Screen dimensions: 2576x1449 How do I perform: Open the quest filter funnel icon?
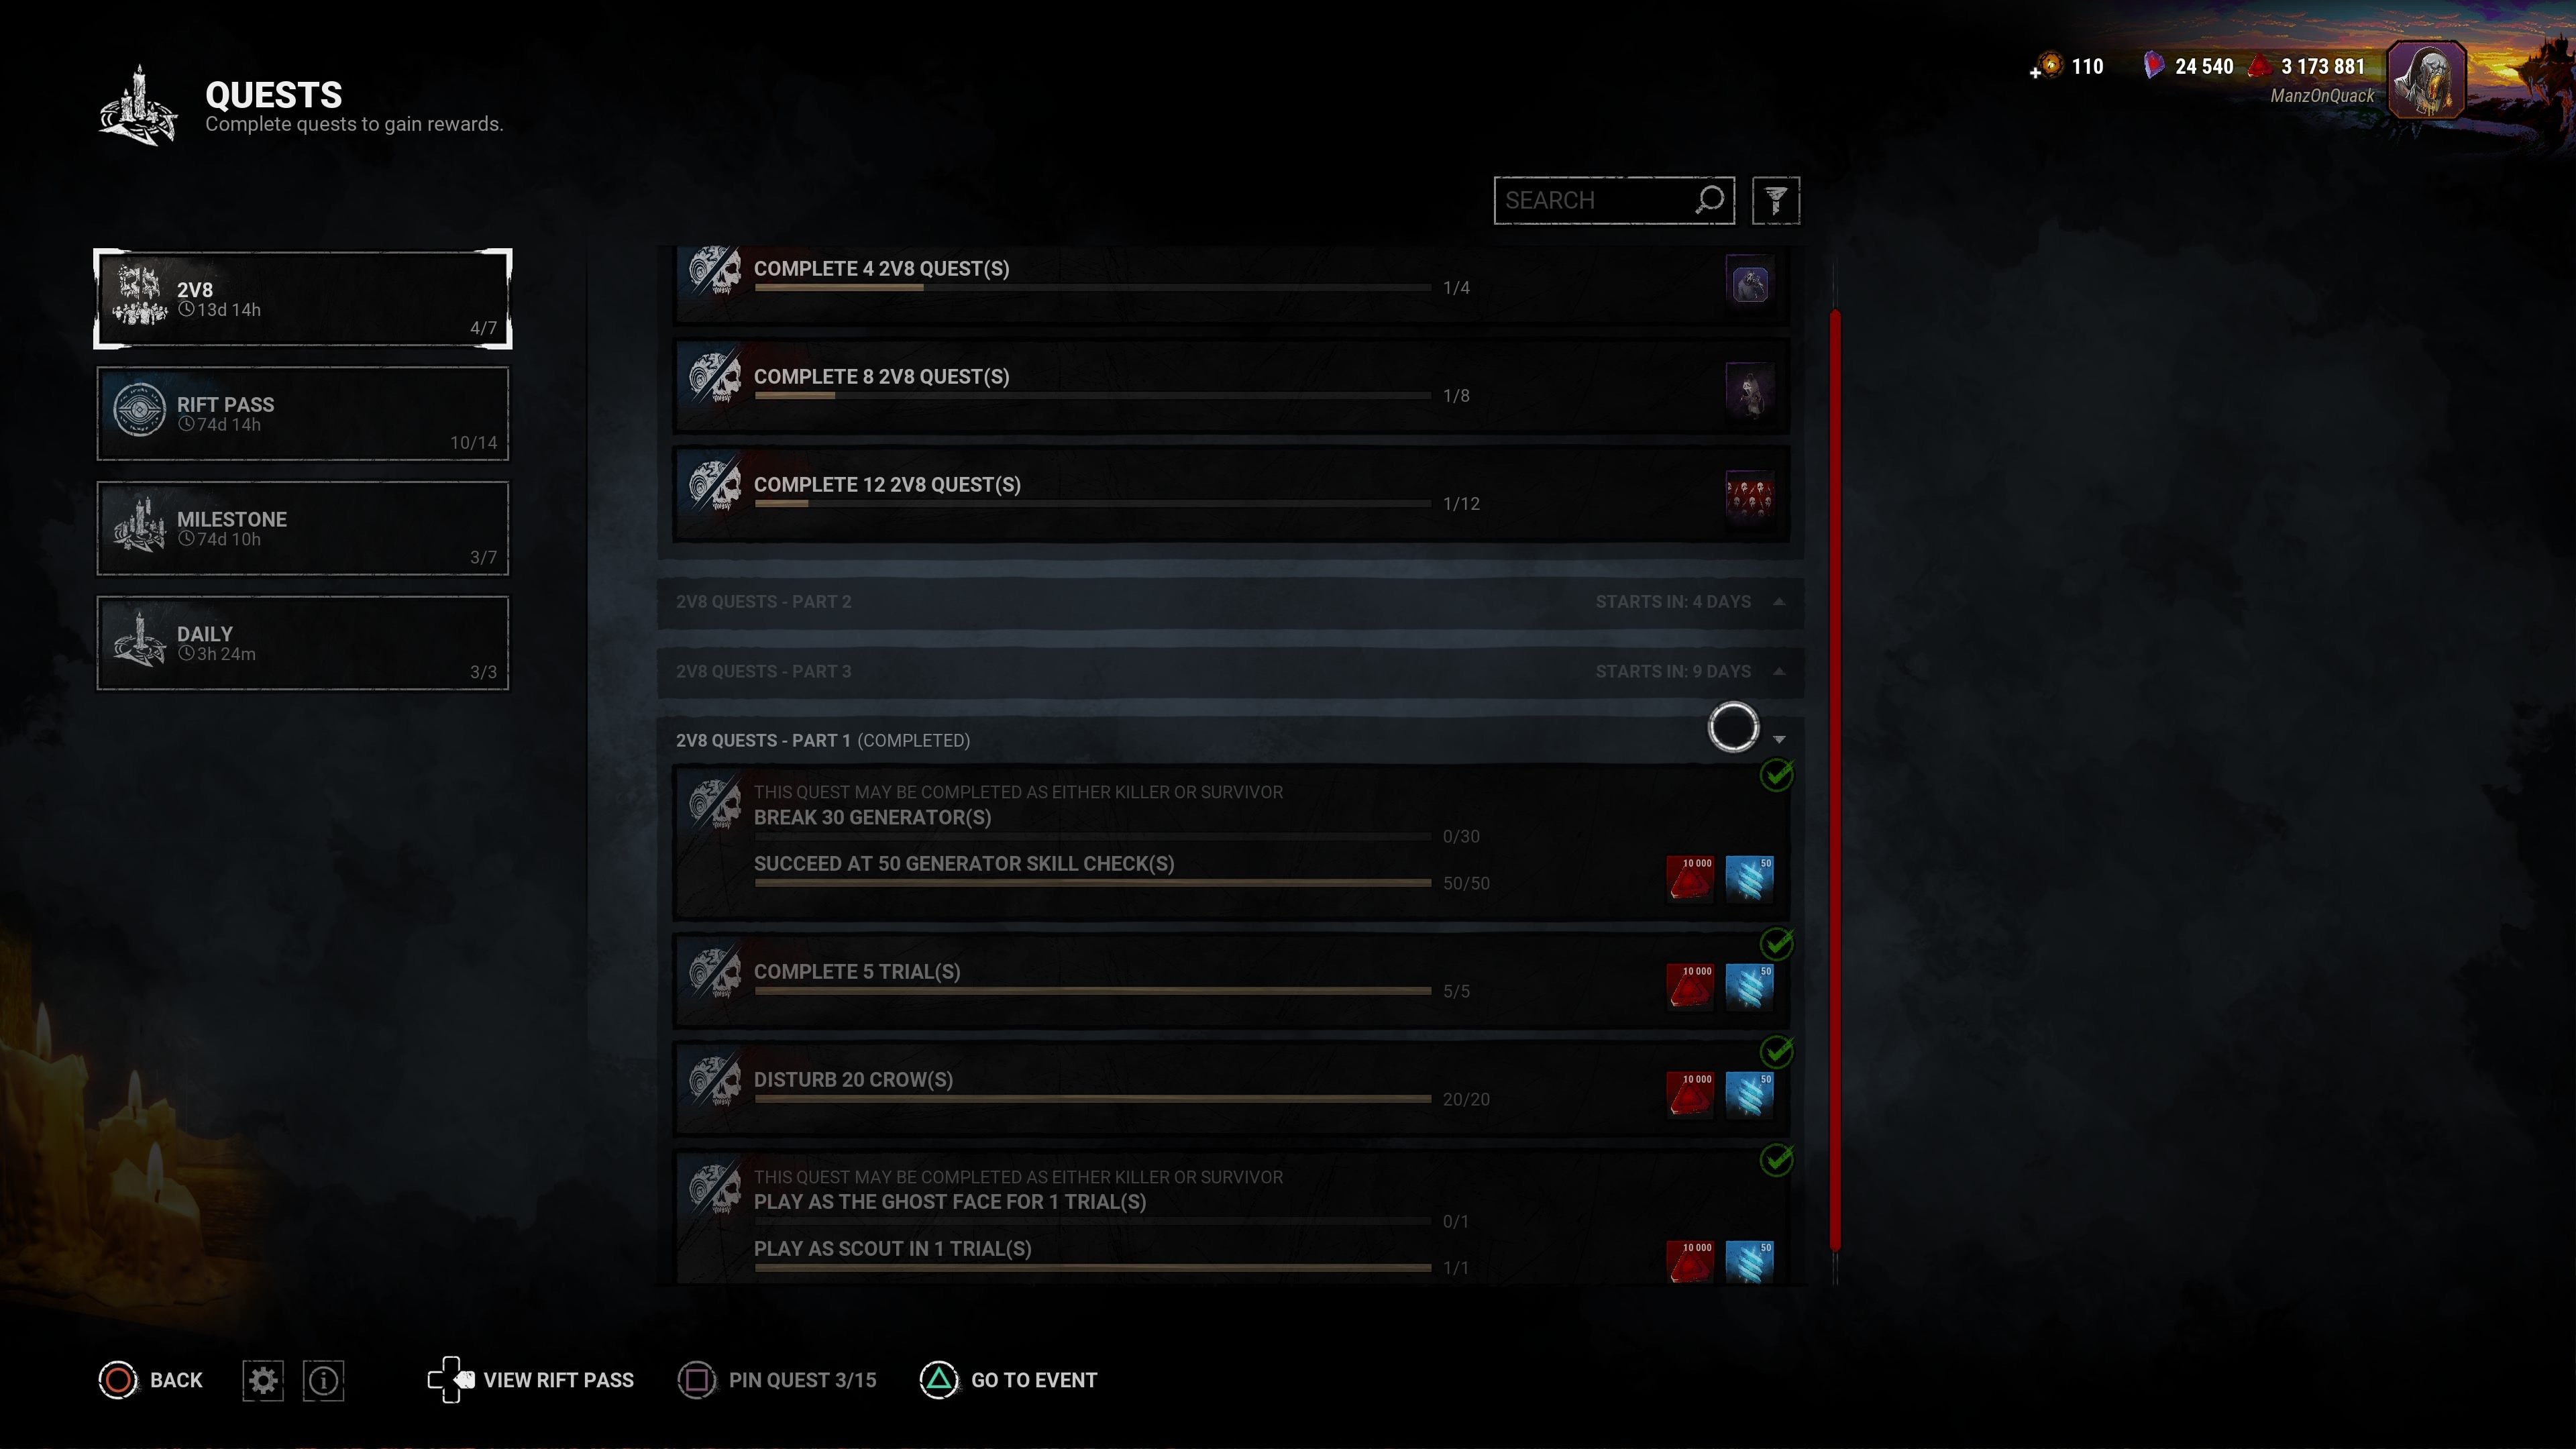[1776, 201]
